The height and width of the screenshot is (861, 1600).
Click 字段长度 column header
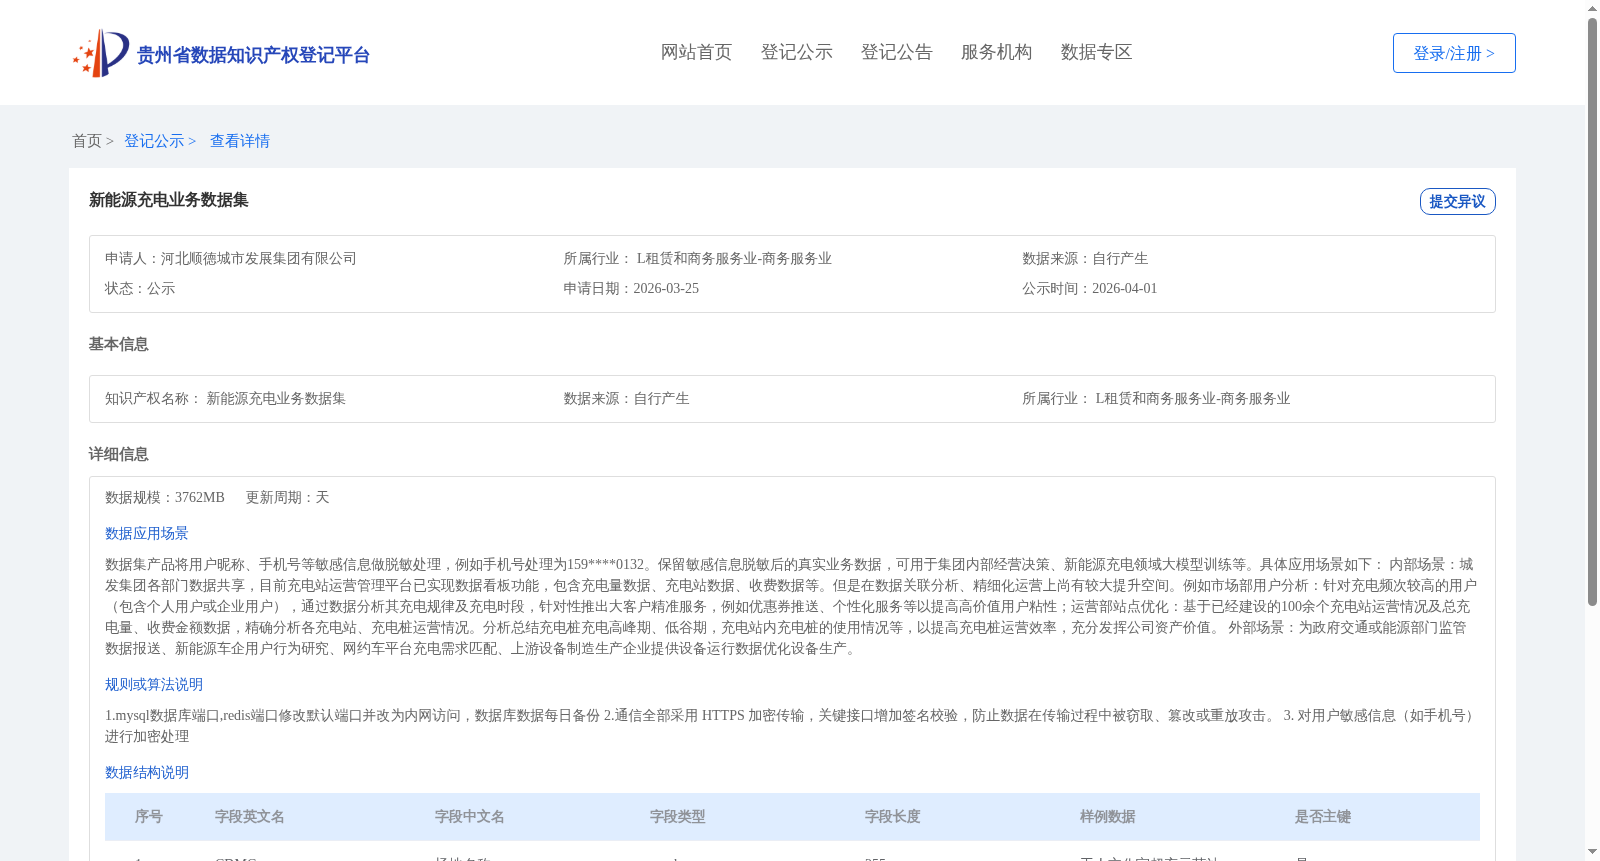tap(893, 817)
